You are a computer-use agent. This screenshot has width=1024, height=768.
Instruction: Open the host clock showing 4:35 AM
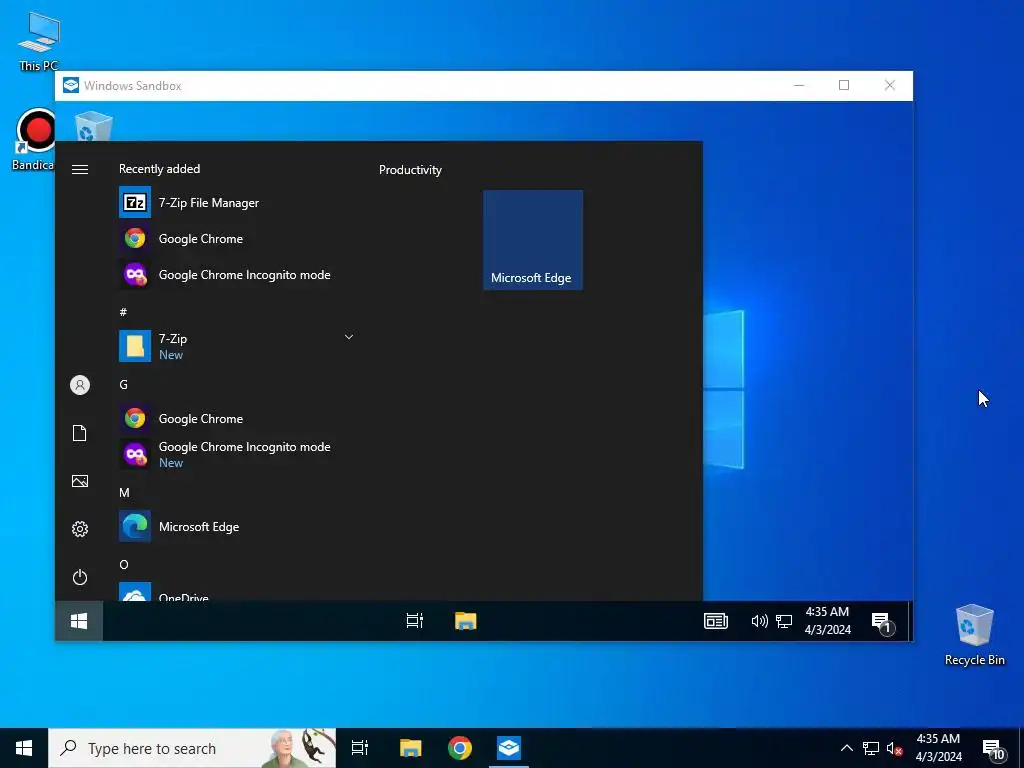(938, 748)
